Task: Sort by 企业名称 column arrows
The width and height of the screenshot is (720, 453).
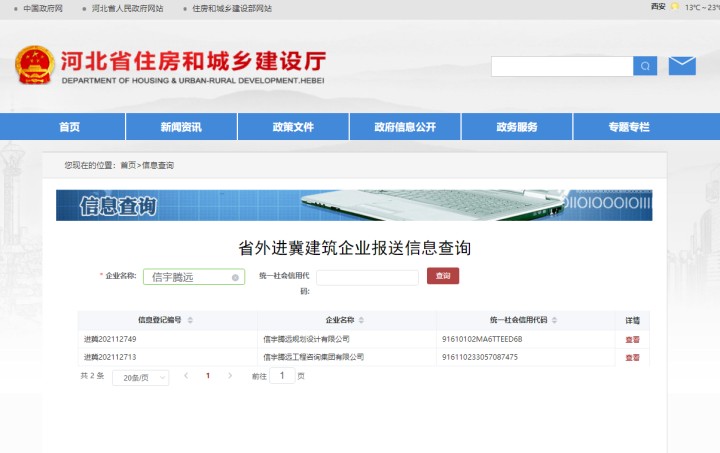Action: 361,320
